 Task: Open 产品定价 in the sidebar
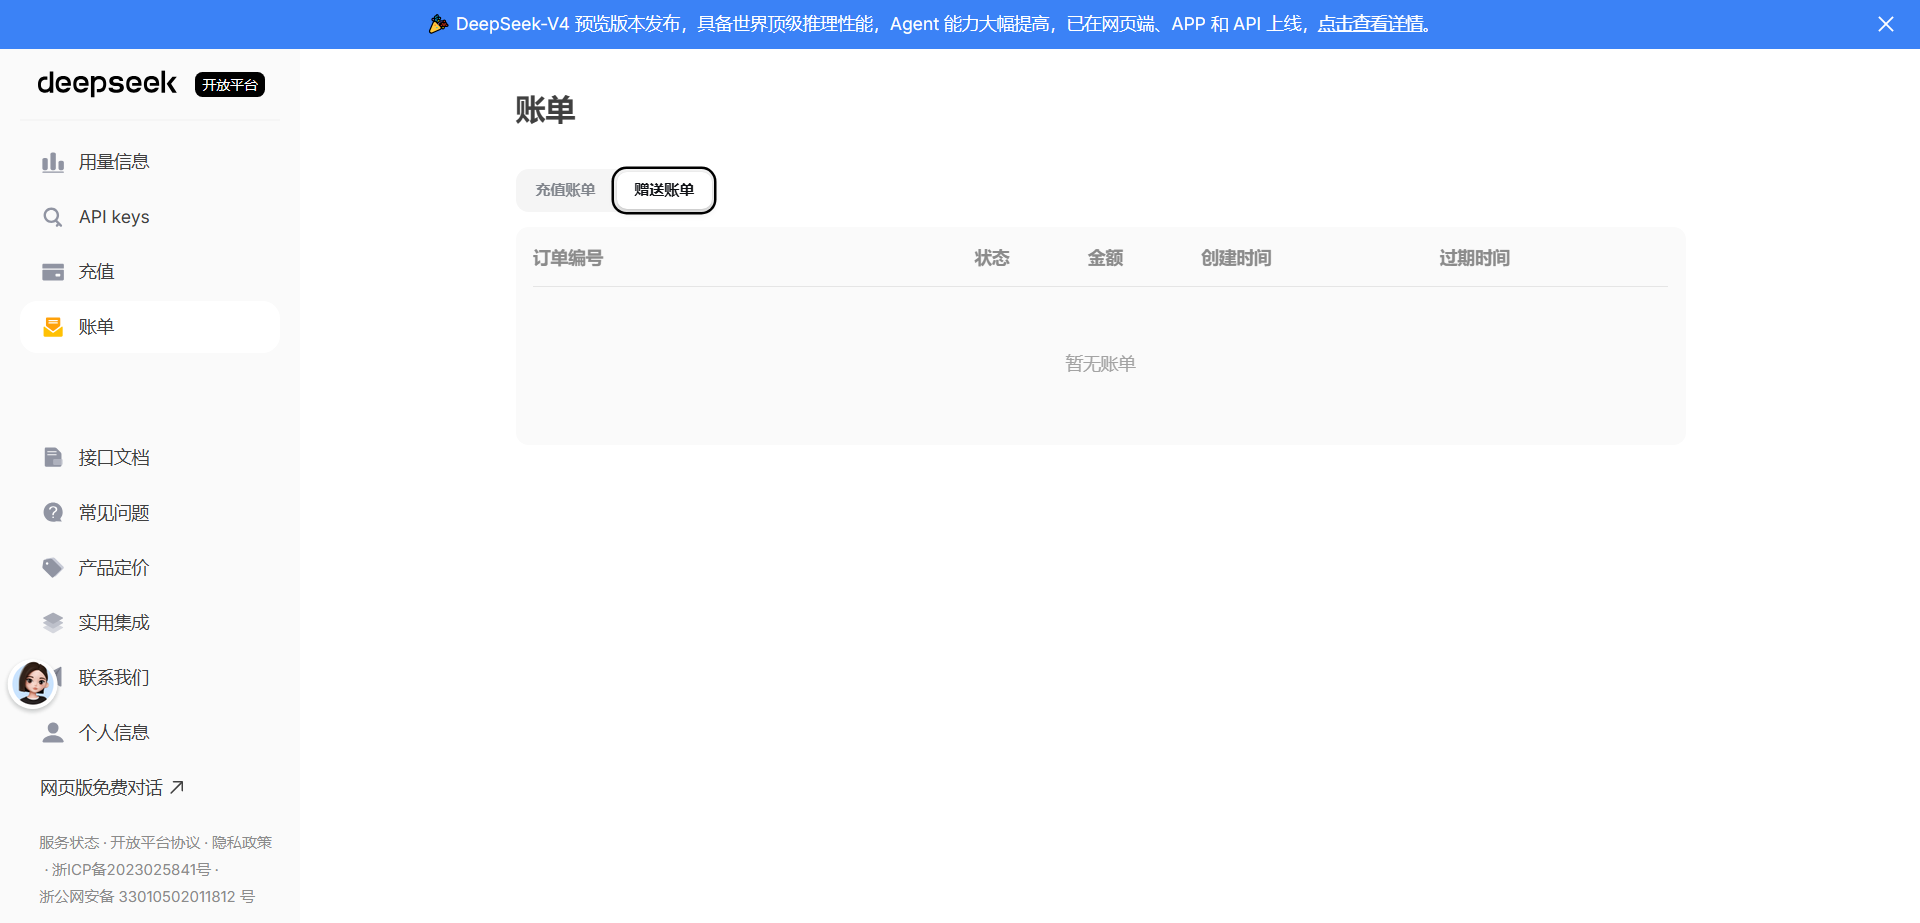150,568
